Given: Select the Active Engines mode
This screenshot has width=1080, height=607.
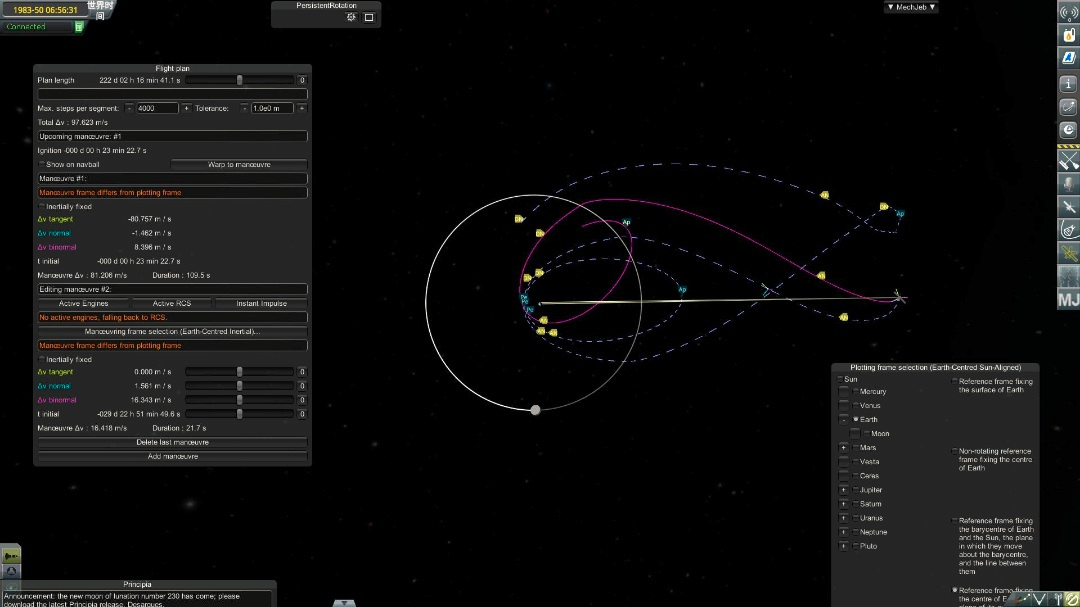Looking at the screenshot, I should click(83, 303).
